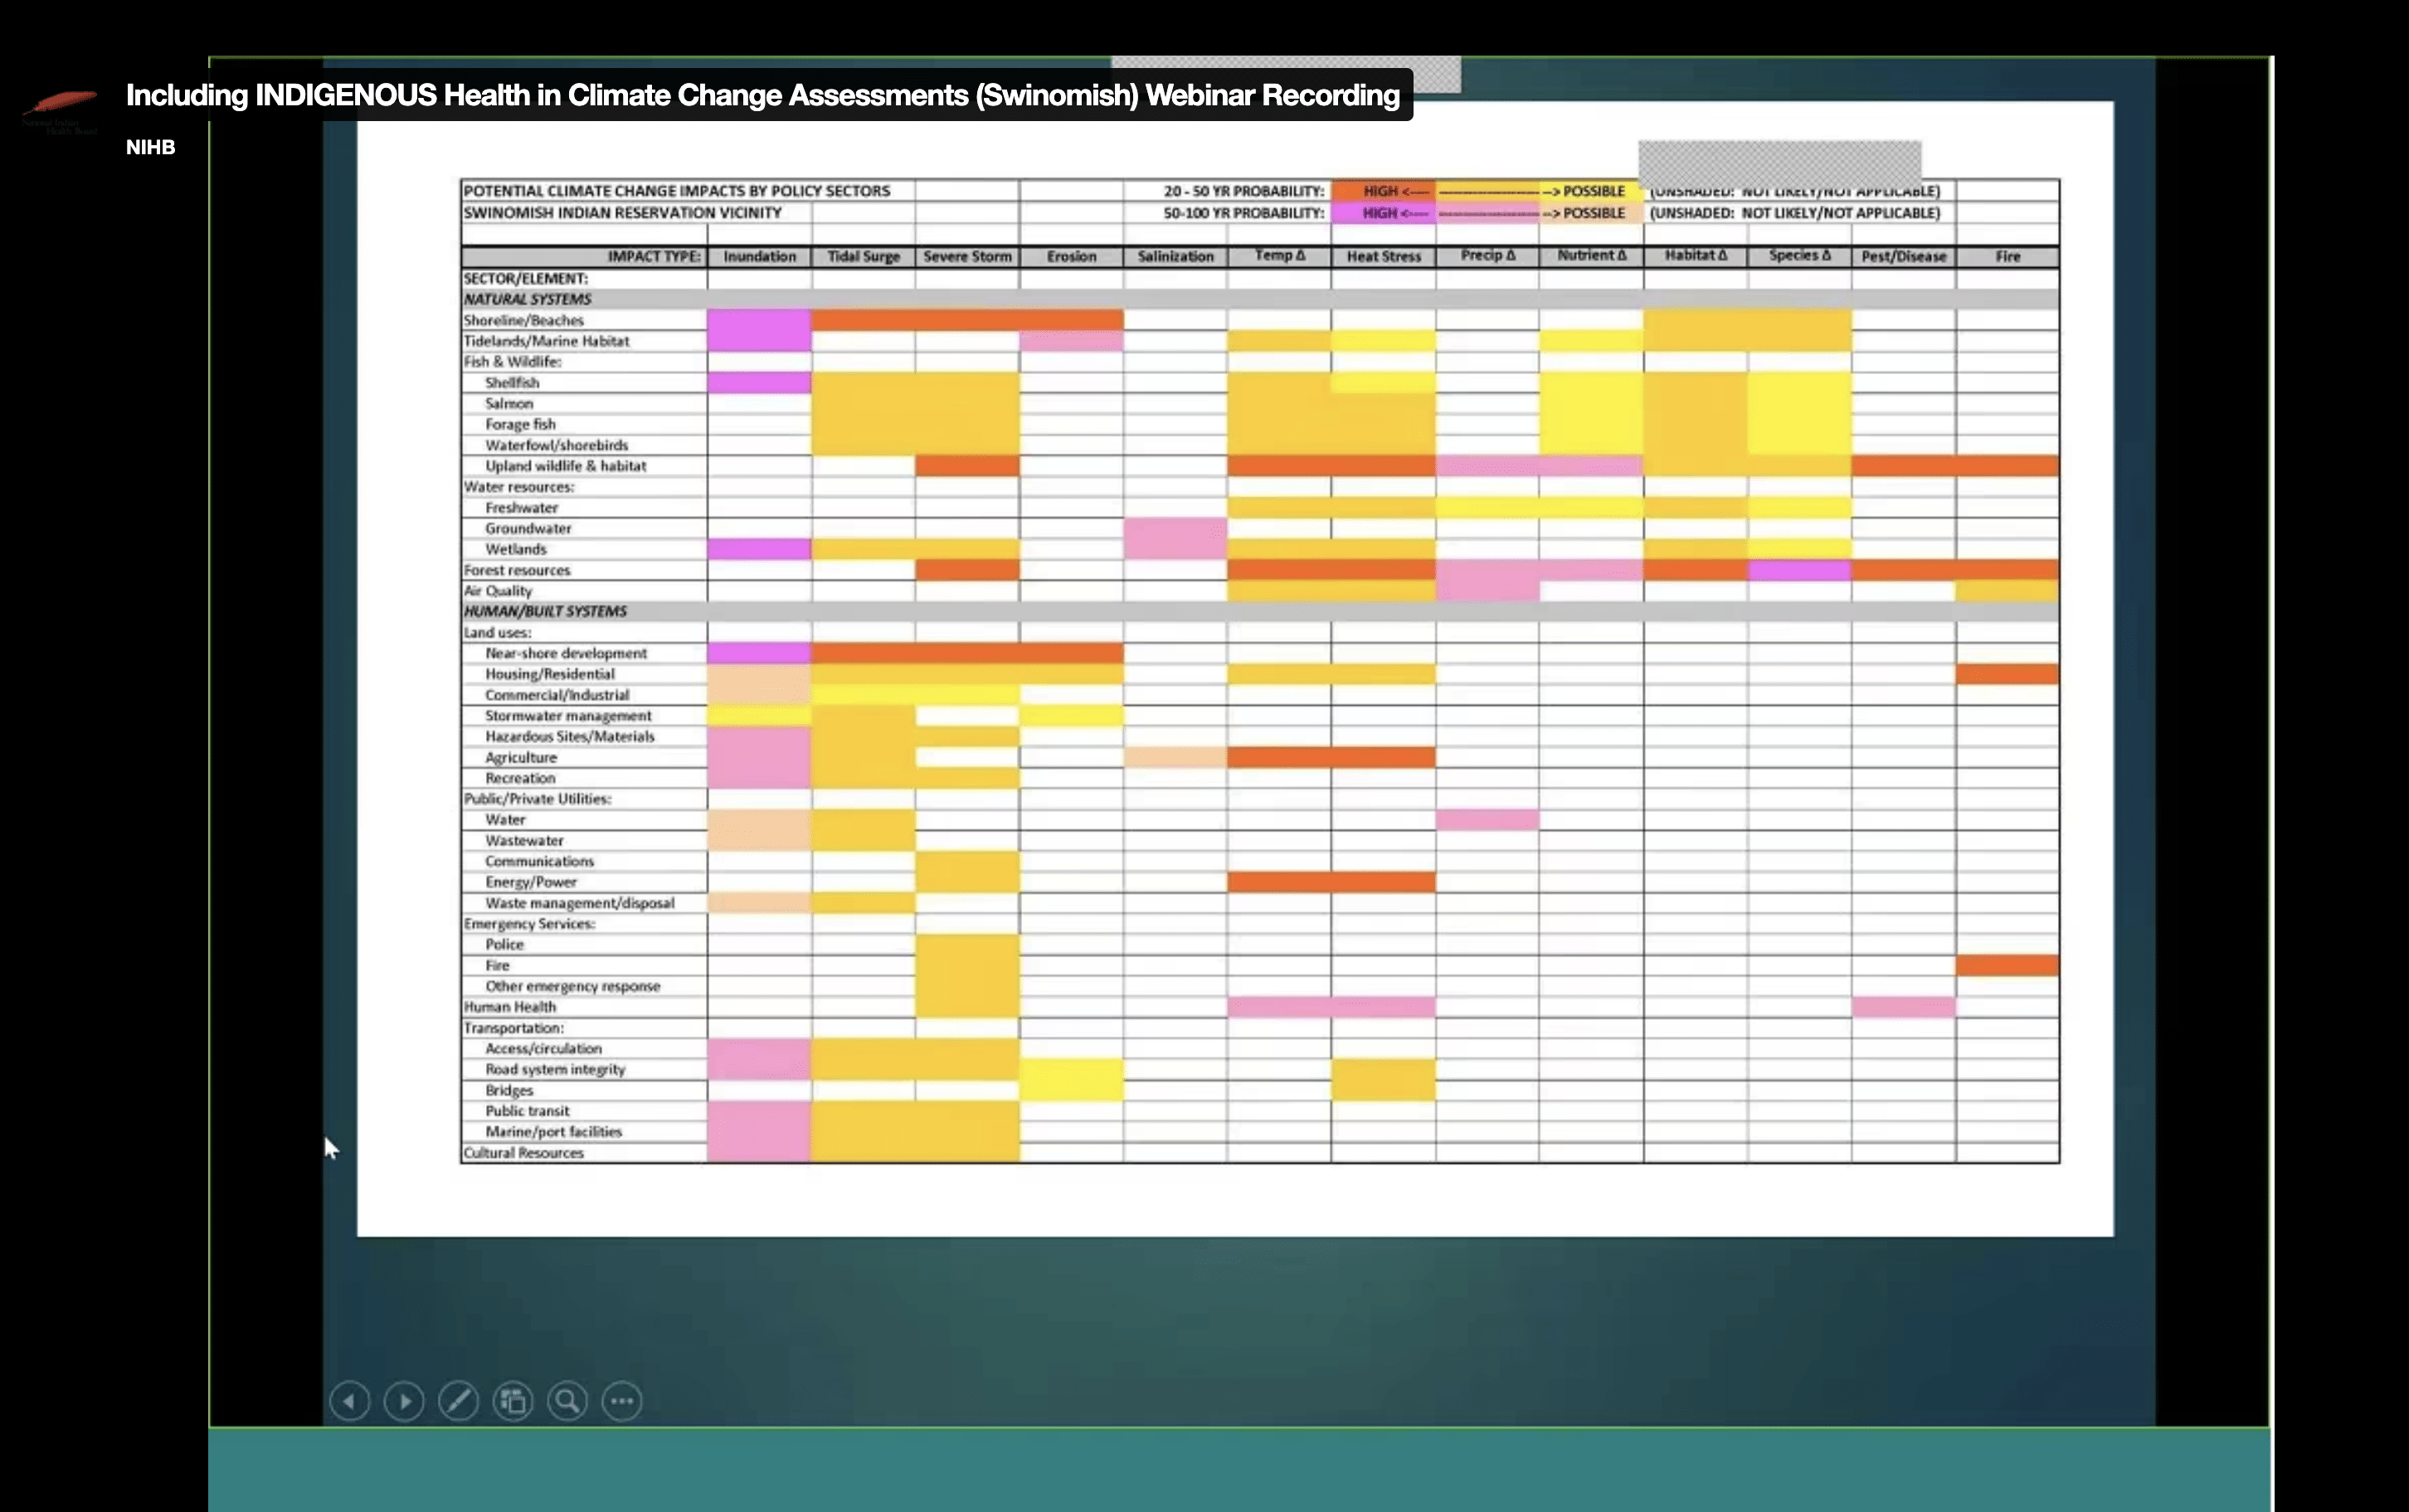Viewport: 2409px width, 1512px height.
Task: Select the Cultural Resources row label
Action: click(523, 1152)
